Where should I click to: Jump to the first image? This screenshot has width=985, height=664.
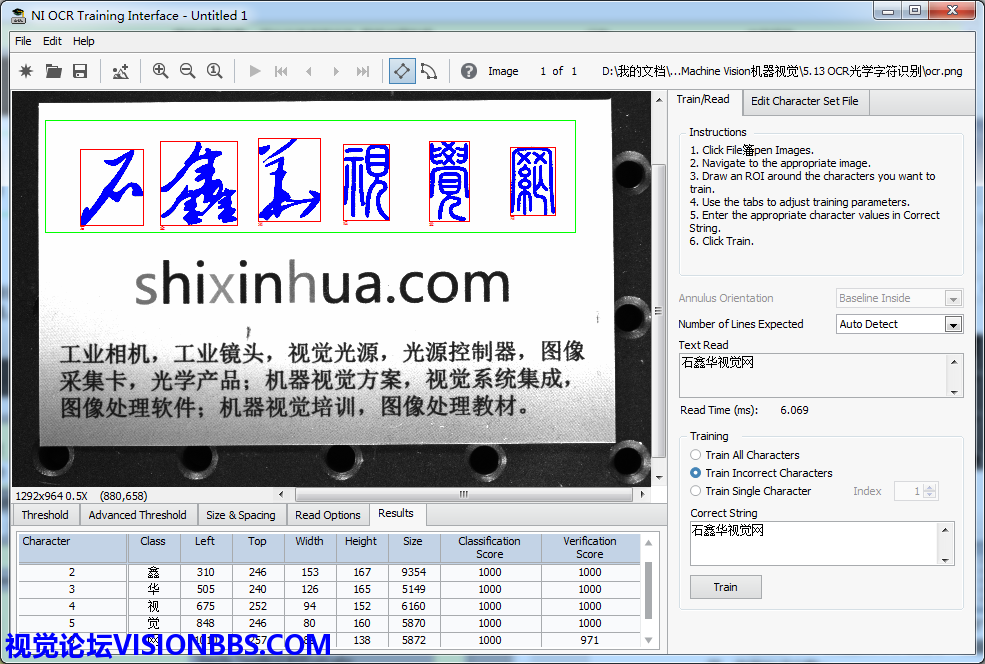coord(281,71)
